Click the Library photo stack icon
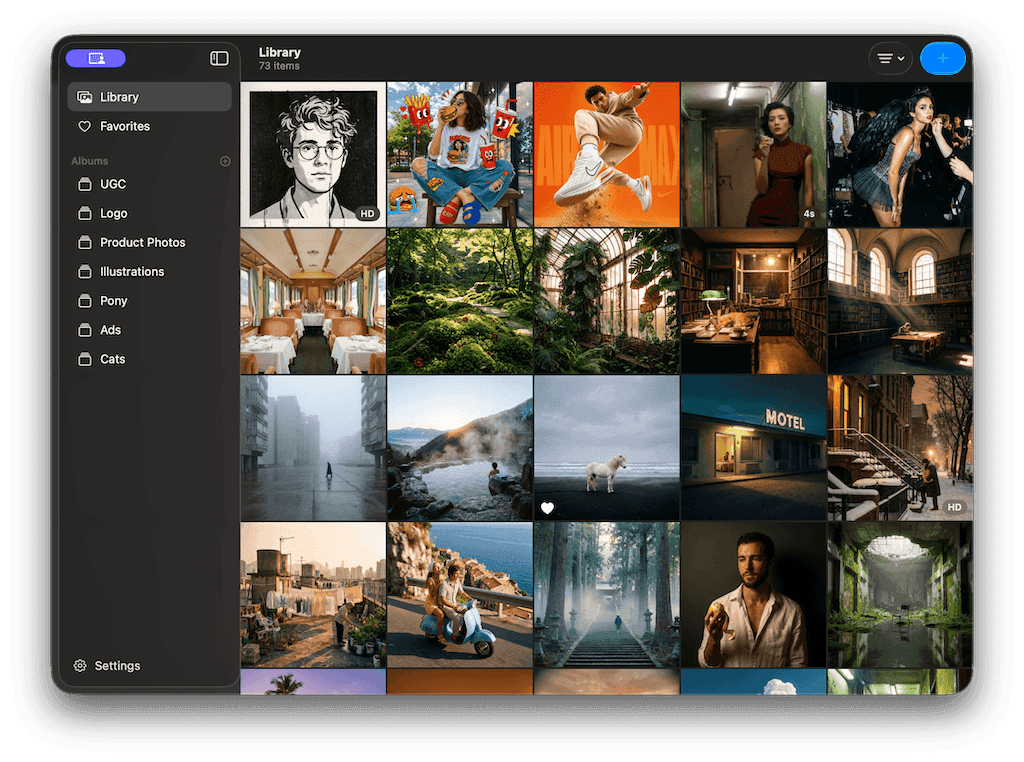The image size is (1024, 762). click(84, 97)
